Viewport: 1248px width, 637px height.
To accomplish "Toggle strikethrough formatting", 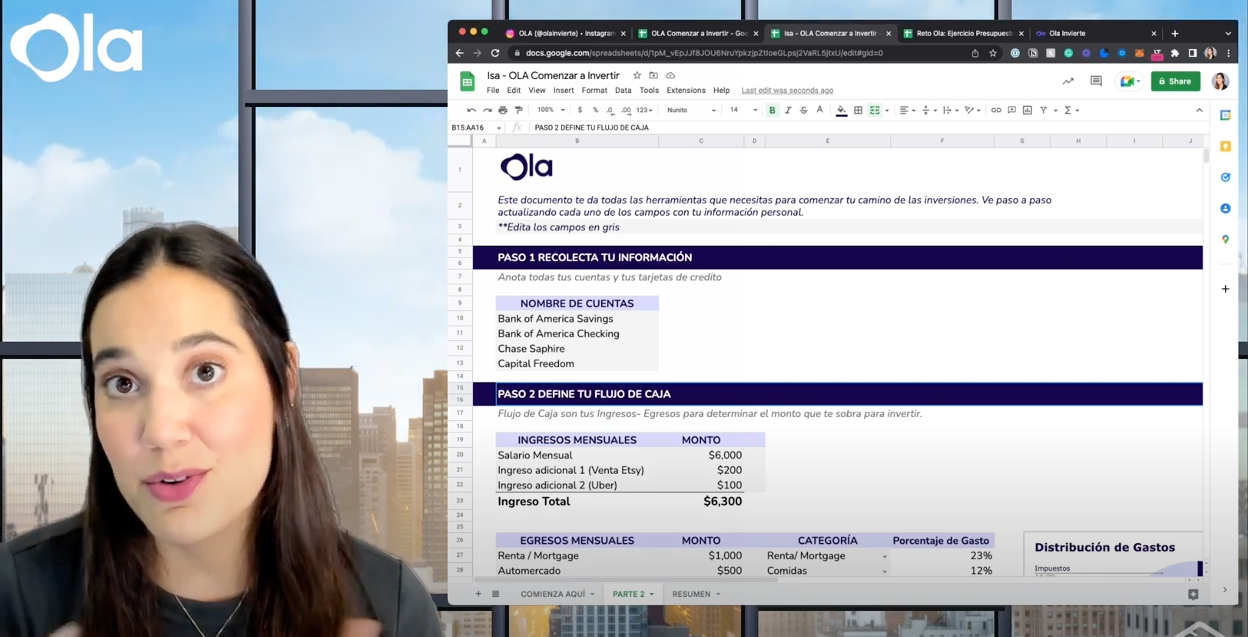I will pyautogui.click(x=804, y=110).
